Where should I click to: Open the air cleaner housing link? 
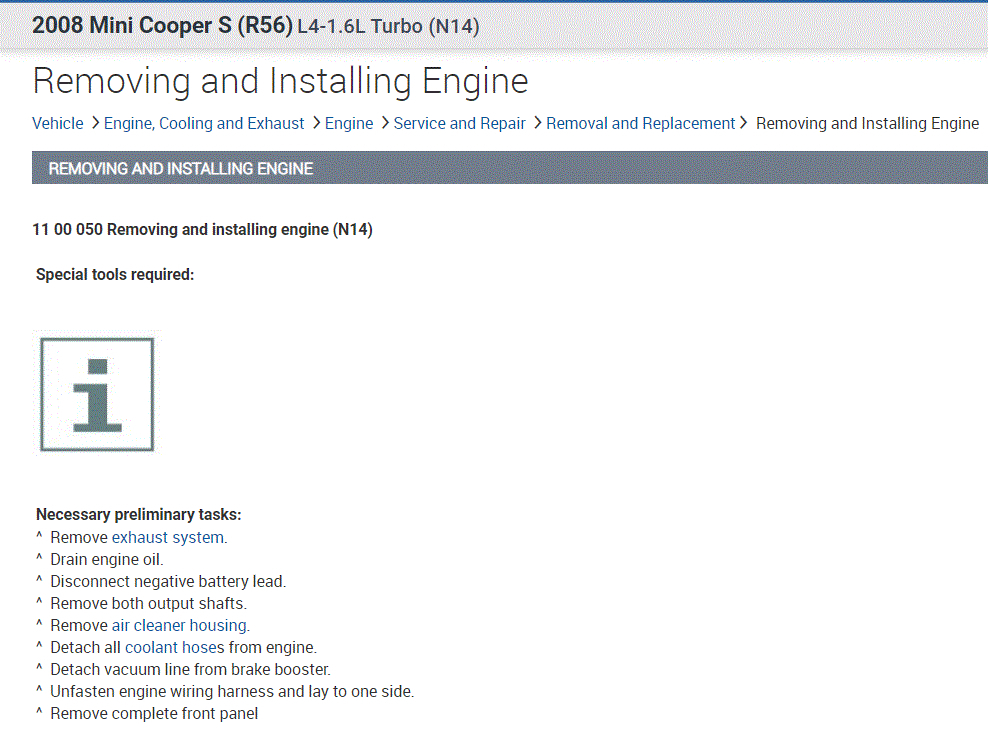click(x=179, y=625)
